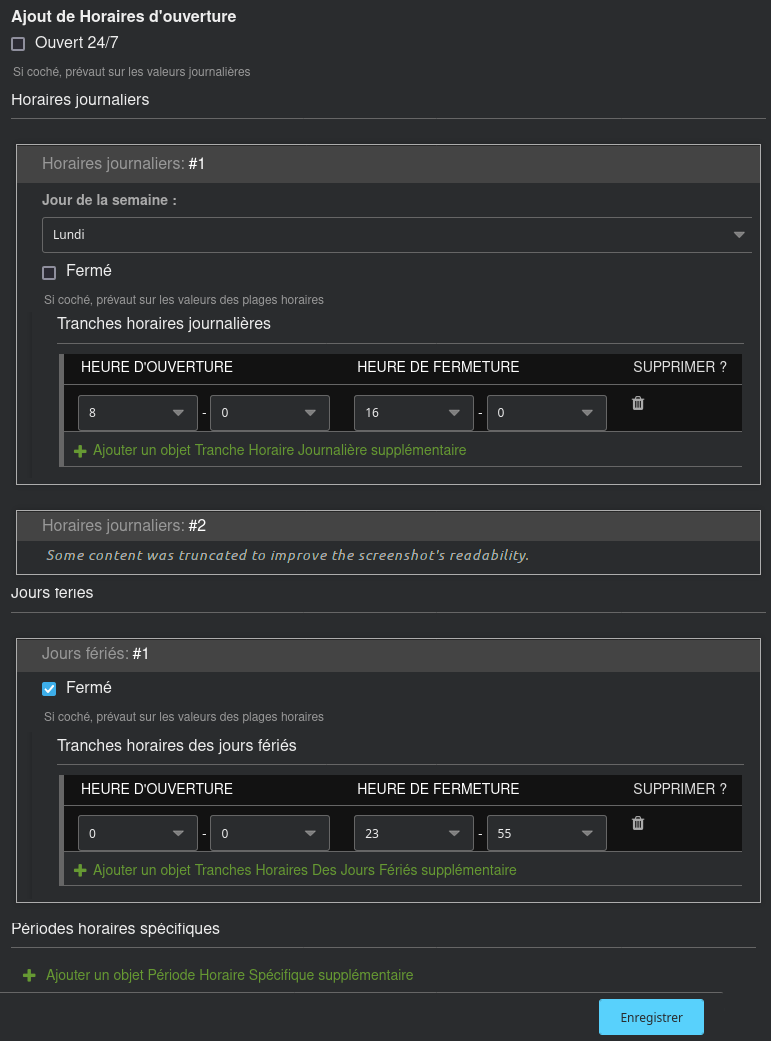
Task: Click the 'Périodes horaires spécifiques' heading
Action: point(116,929)
